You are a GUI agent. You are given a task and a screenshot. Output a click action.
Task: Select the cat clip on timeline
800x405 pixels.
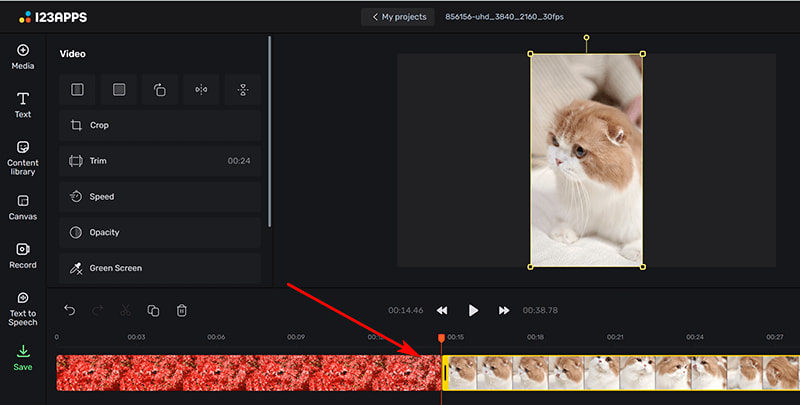[621, 373]
